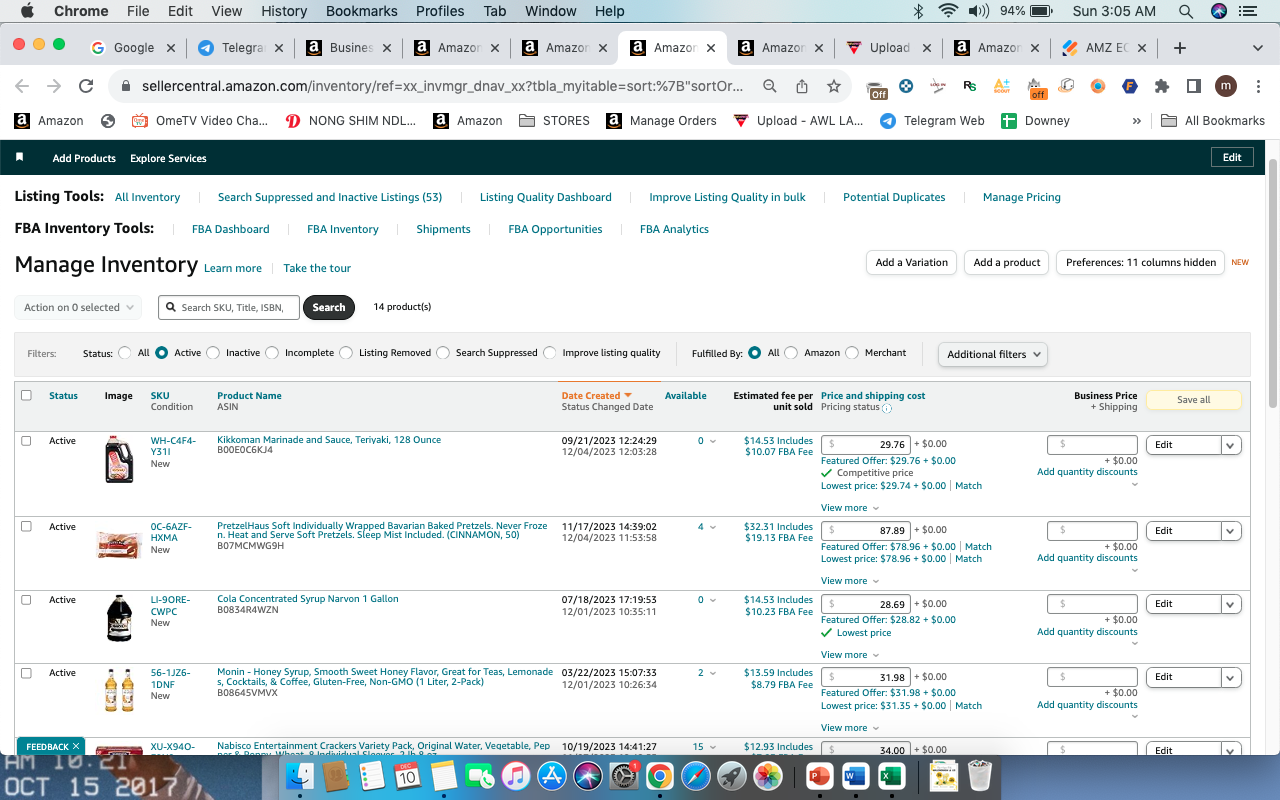Select the 'Search Suppressed' status filter
The width and height of the screenshot is (1280, 800).
(443, 353)
